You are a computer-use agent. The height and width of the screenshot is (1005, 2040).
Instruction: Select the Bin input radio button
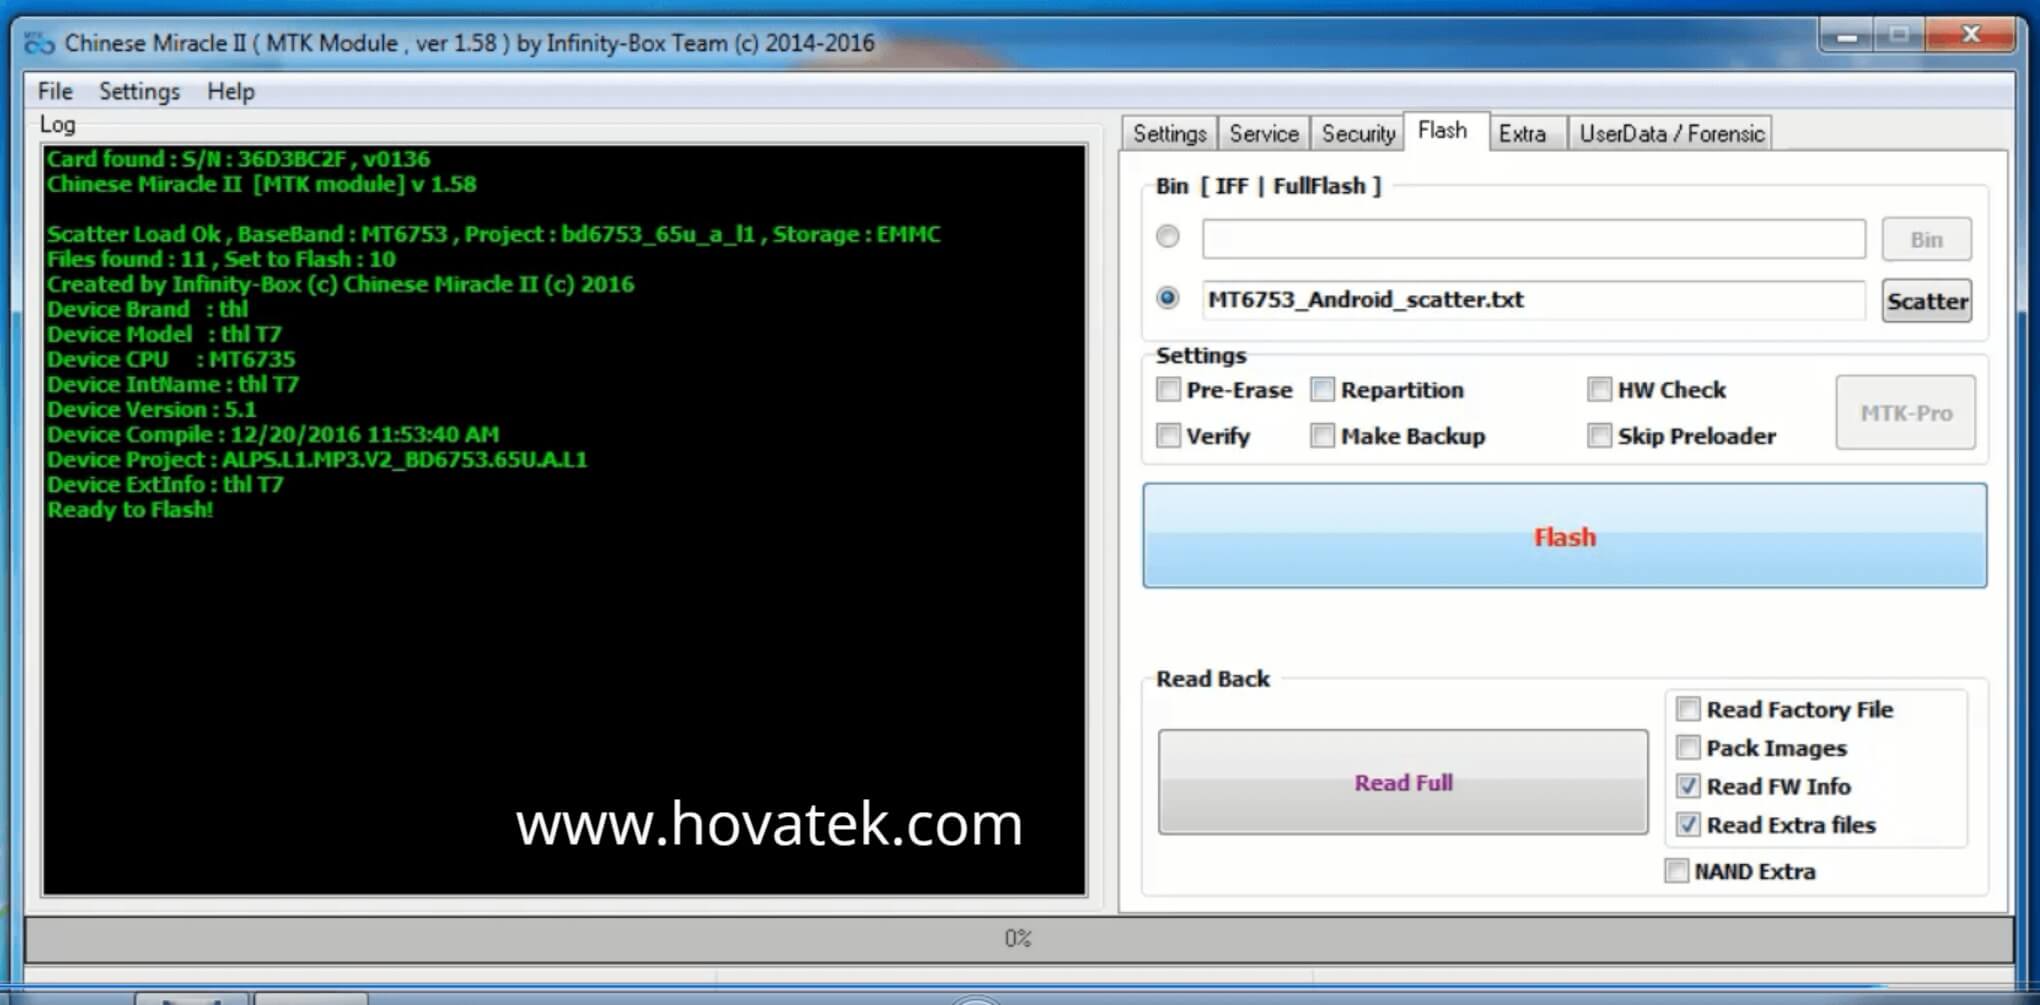[1166, 238]
